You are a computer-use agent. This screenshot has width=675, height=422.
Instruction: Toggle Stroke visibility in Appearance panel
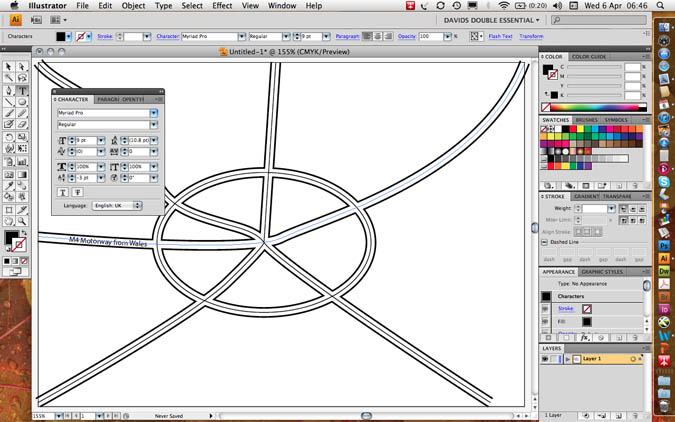point(546,309)
